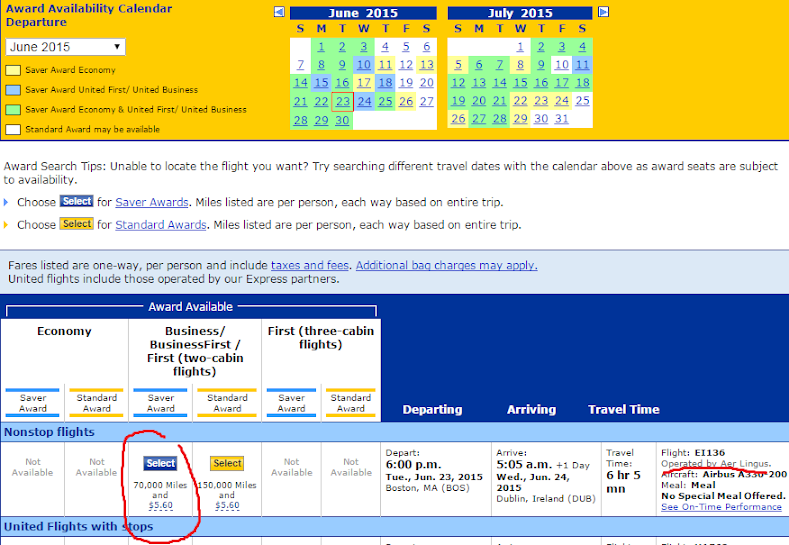Open the Standard Awards link

point(161,225)
